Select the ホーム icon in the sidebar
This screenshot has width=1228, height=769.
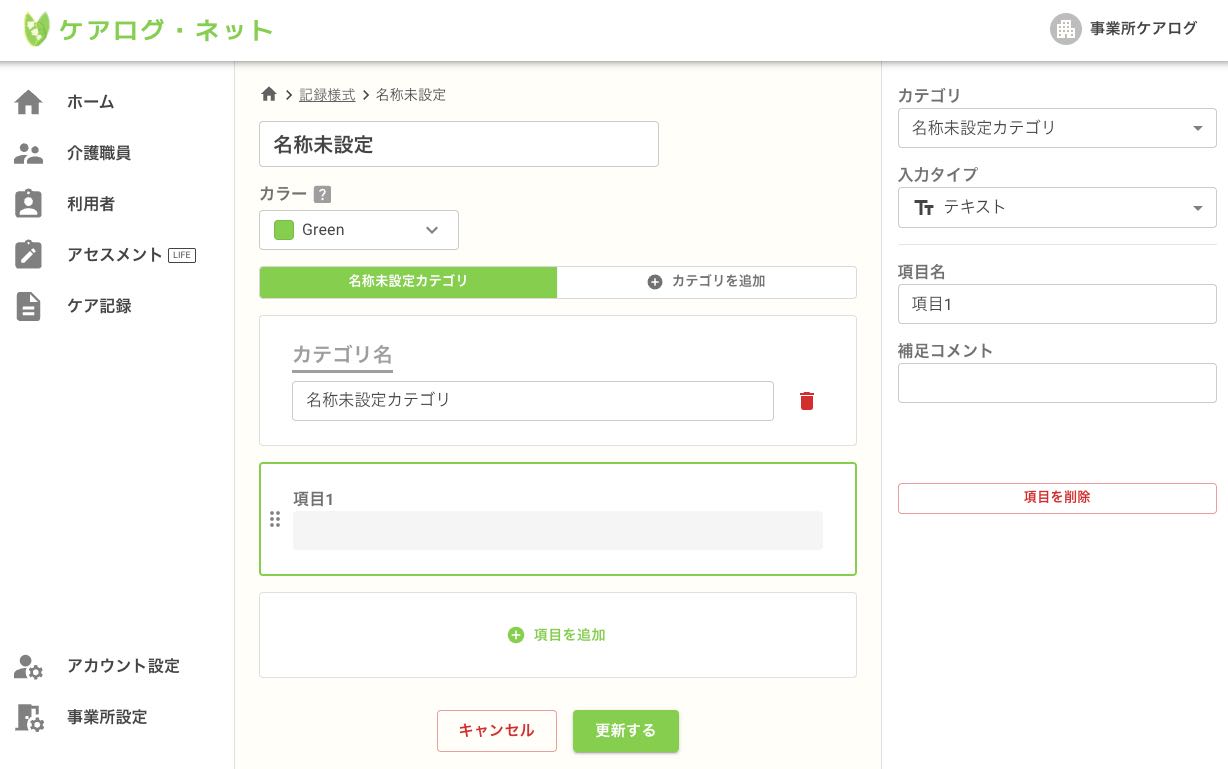[x=29, y=102]
